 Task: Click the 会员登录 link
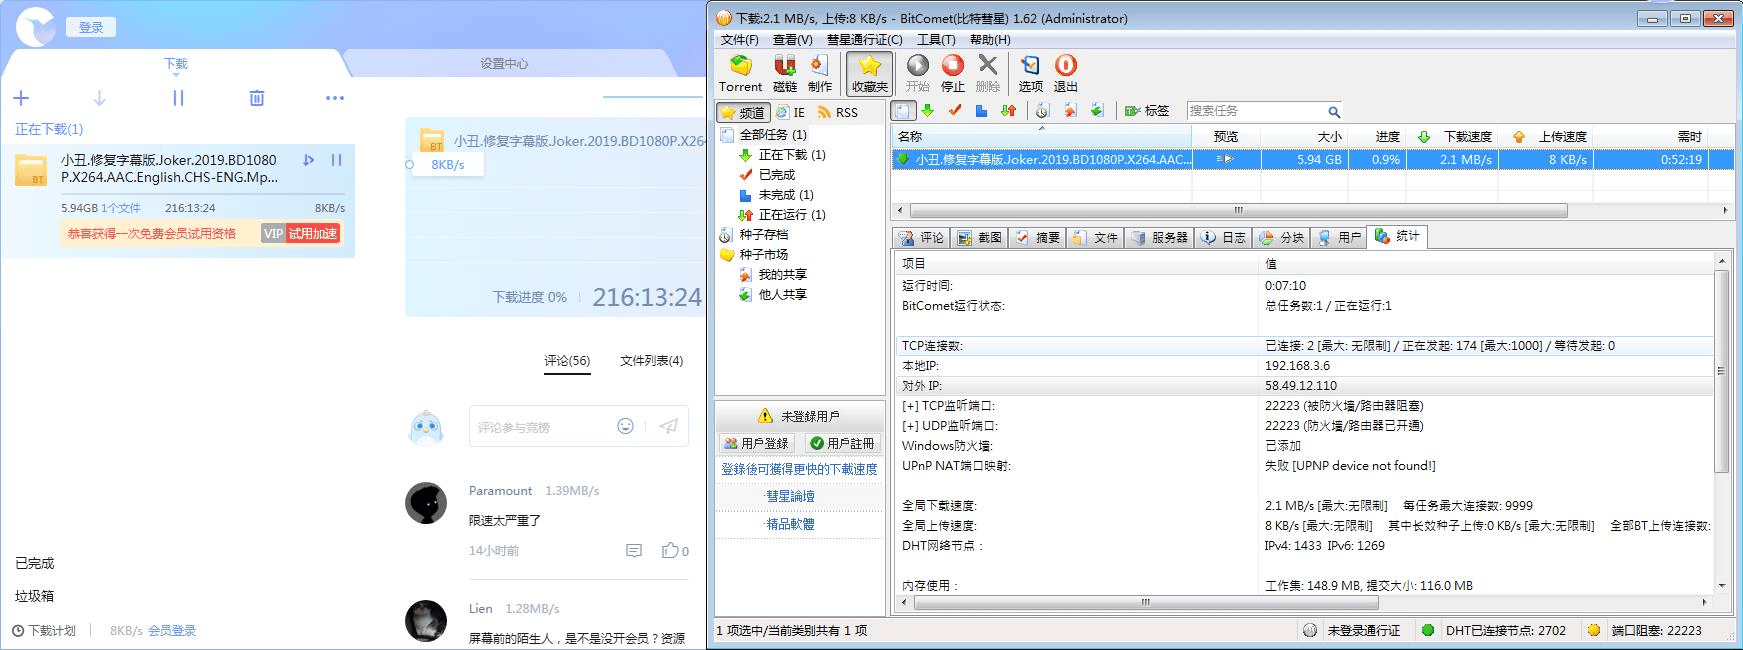(x=172, y=631)
